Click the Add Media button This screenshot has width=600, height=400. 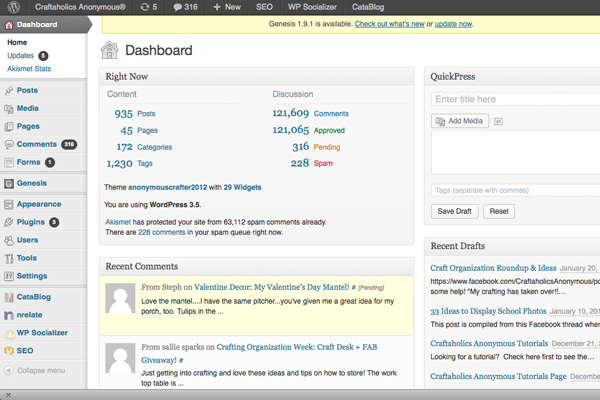point(460,121)
